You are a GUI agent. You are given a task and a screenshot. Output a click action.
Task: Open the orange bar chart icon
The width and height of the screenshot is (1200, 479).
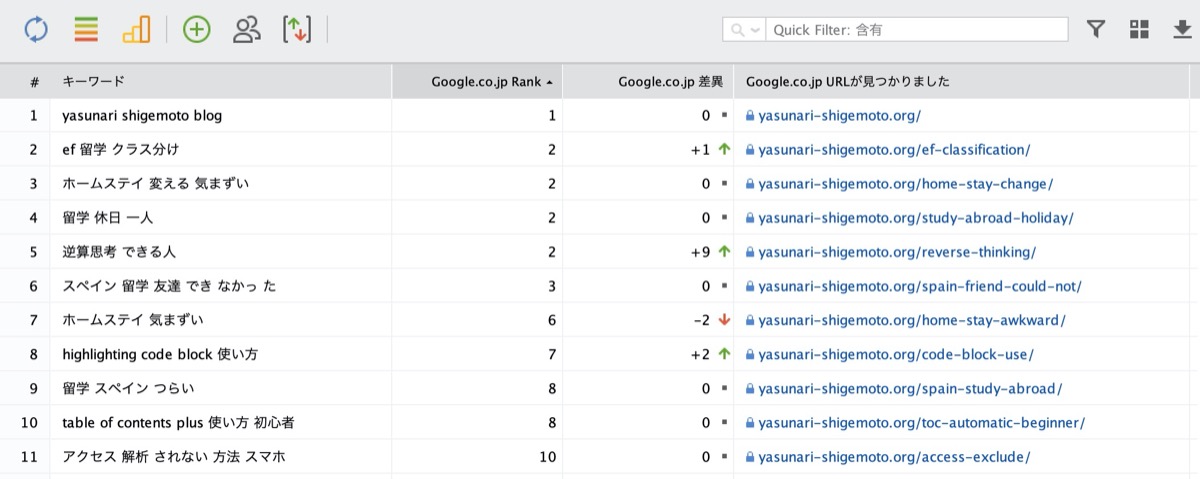(x=136, y=30)
